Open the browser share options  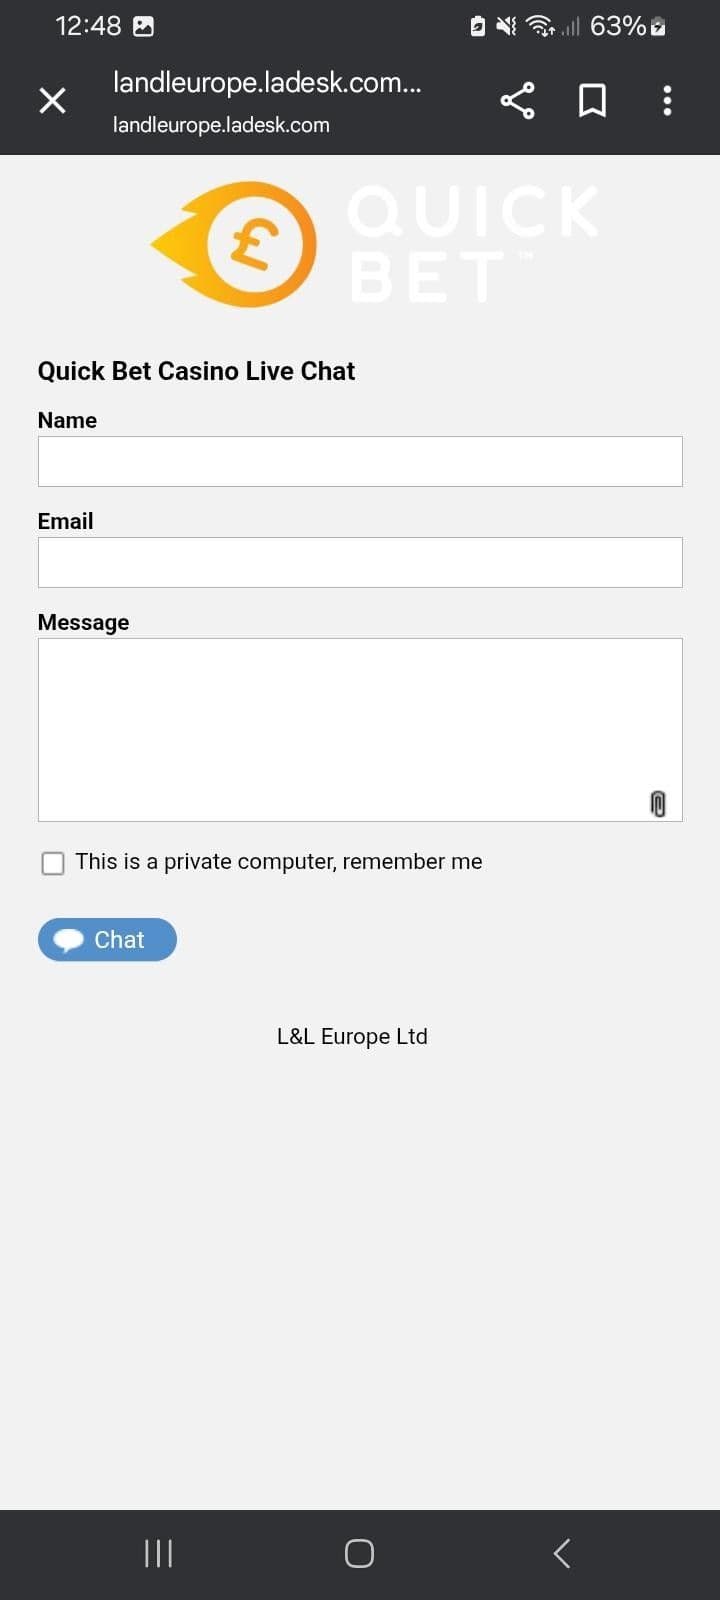(517, 100)
